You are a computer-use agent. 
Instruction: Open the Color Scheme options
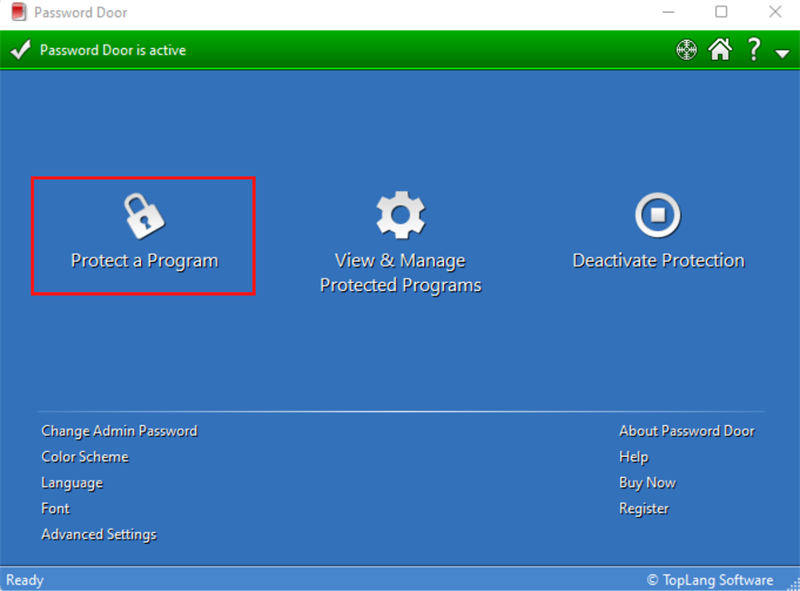pos(84,456)
